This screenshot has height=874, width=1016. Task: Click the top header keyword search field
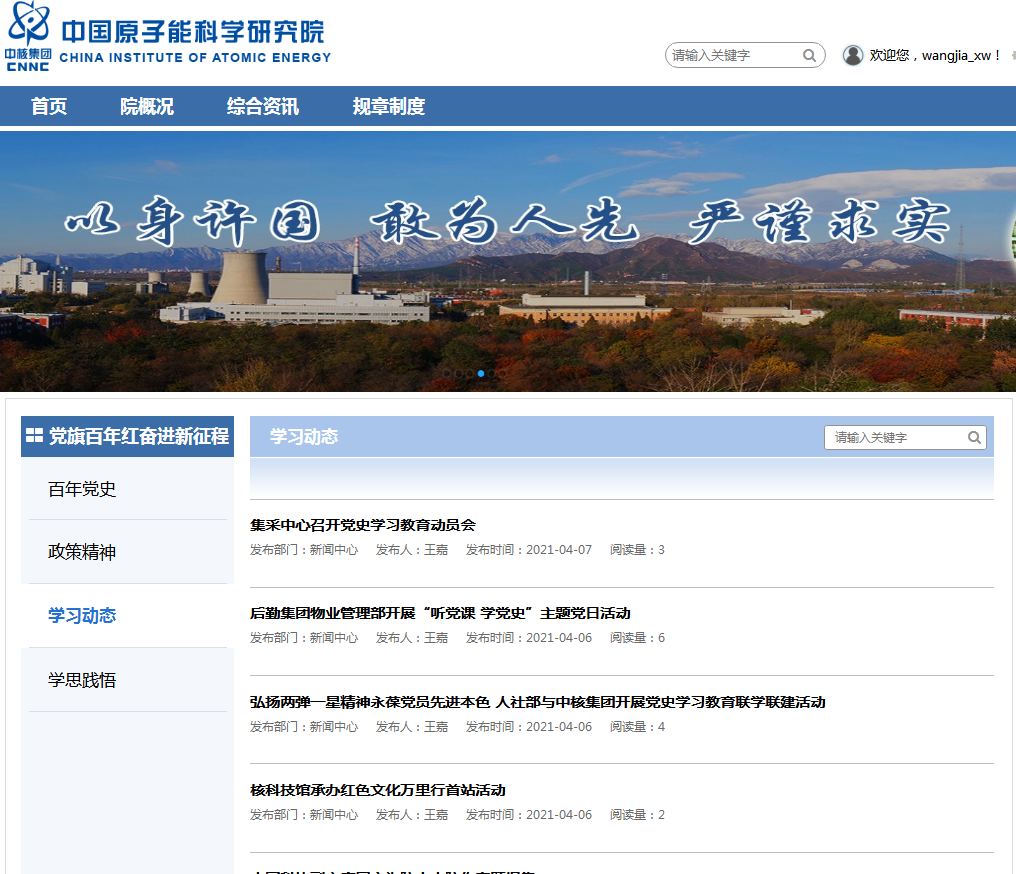pos(733,56)
